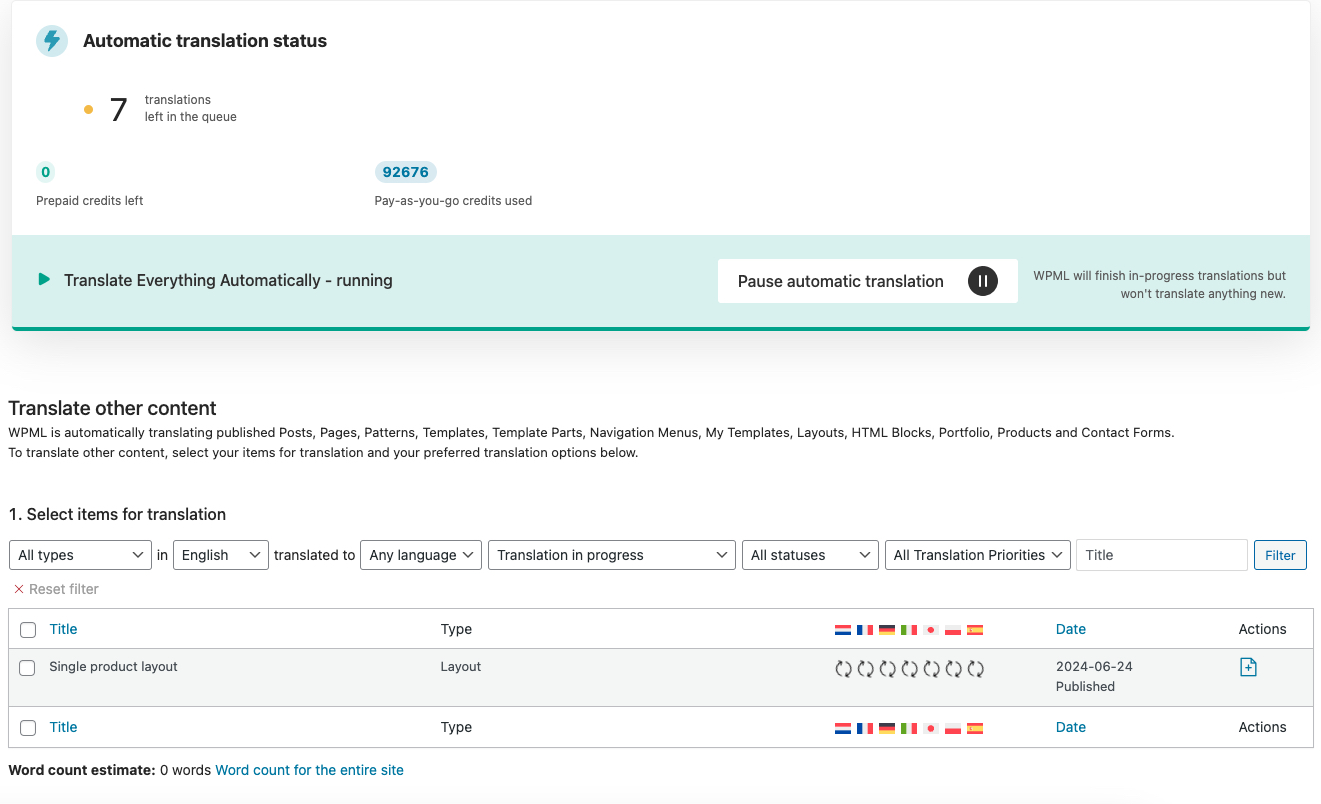Click the Japanese flag in table header
This screenshot has height=804, width=1321.
point(931,630)
